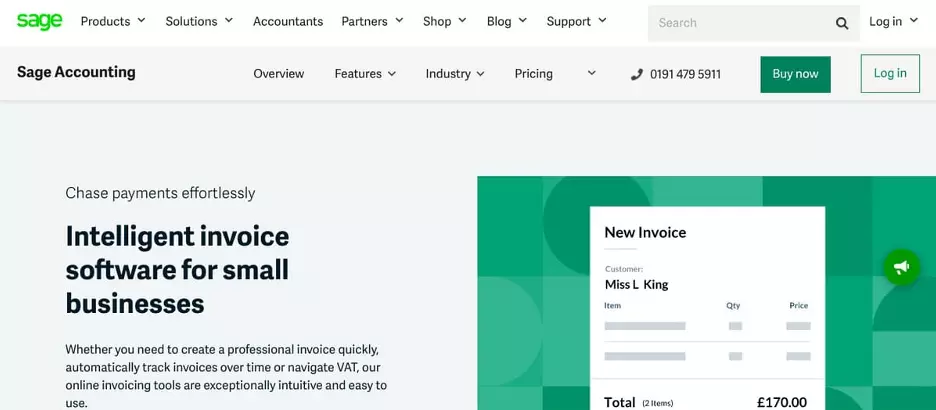Click the standalone chevron after Pricing
Screen dimensions: 936x410
tap(592, 73)
